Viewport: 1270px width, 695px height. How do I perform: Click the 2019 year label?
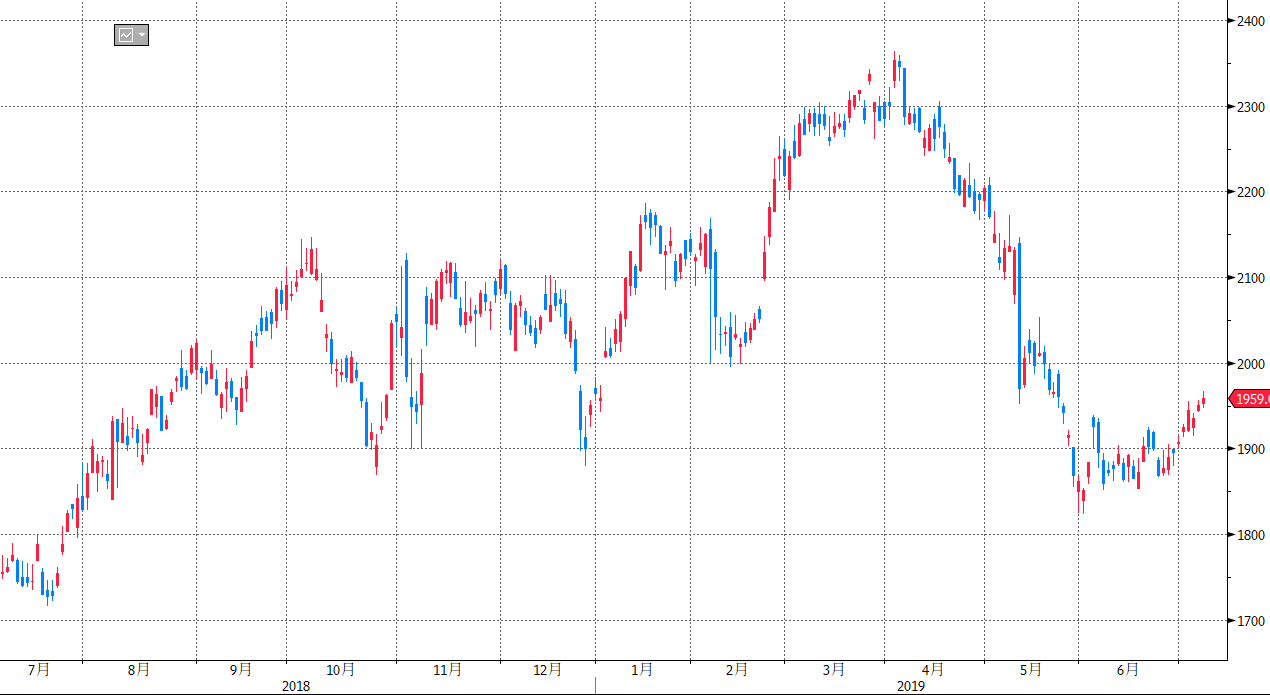pyautogui.click(x=910, y=686)
